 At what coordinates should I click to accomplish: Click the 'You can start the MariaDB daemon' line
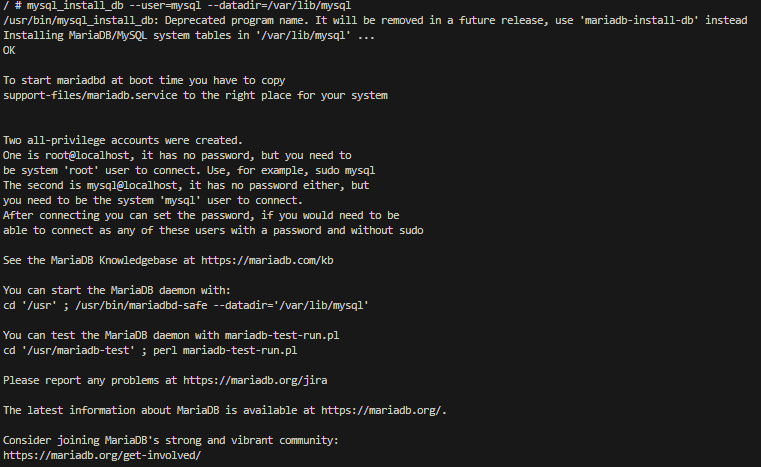tap(117, 290)
